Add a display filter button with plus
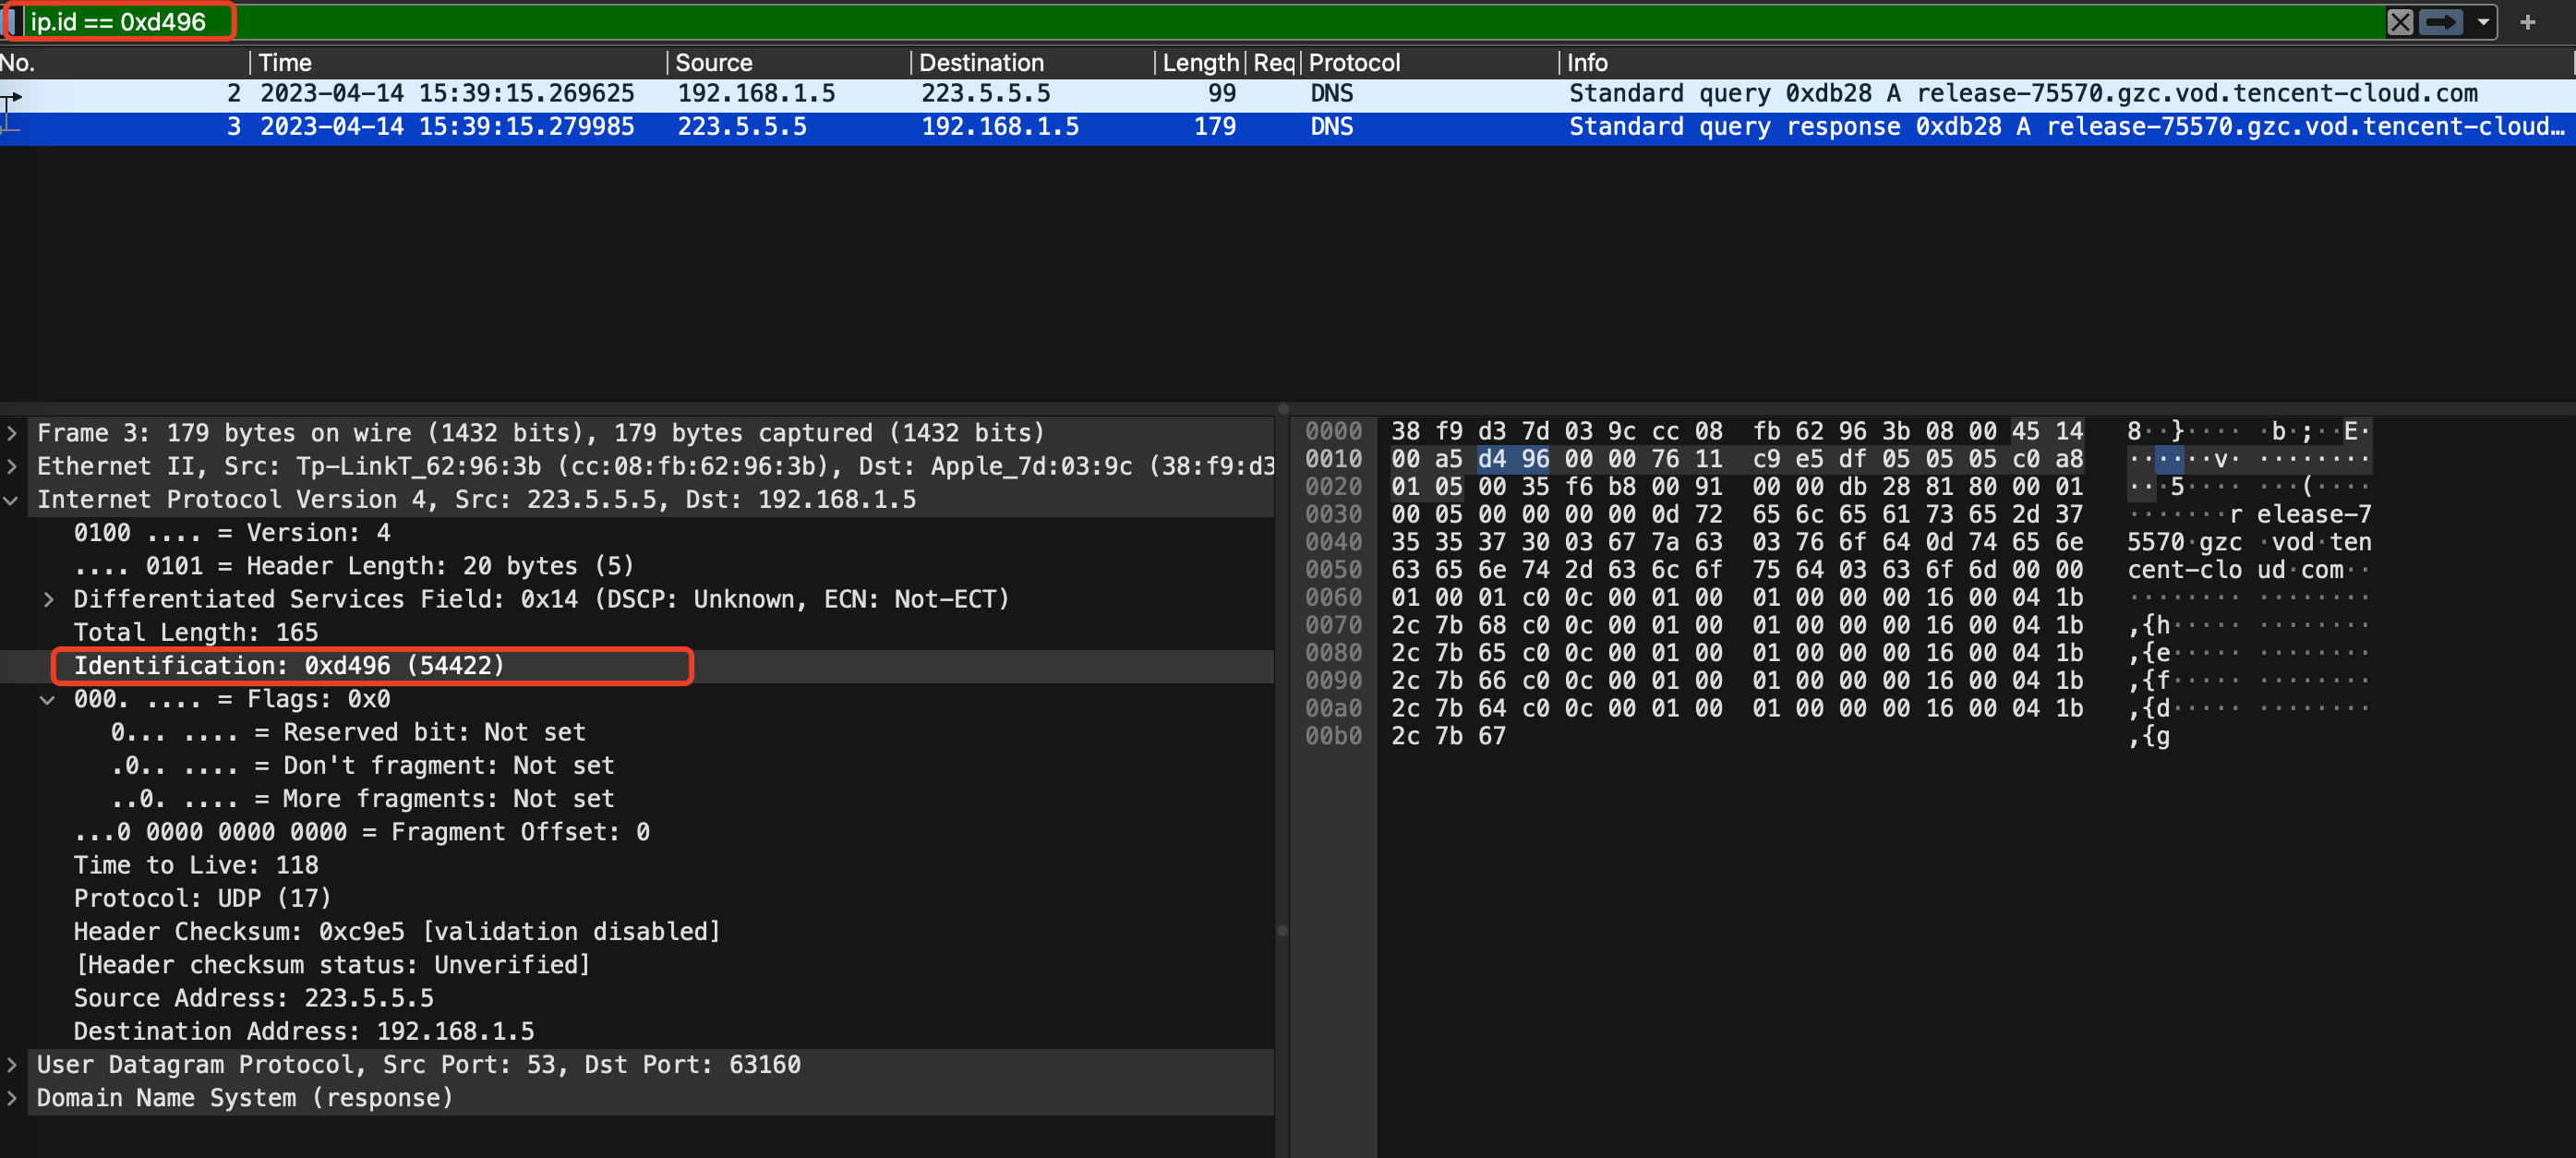 pyautogui.click(x=2528, y=22)
